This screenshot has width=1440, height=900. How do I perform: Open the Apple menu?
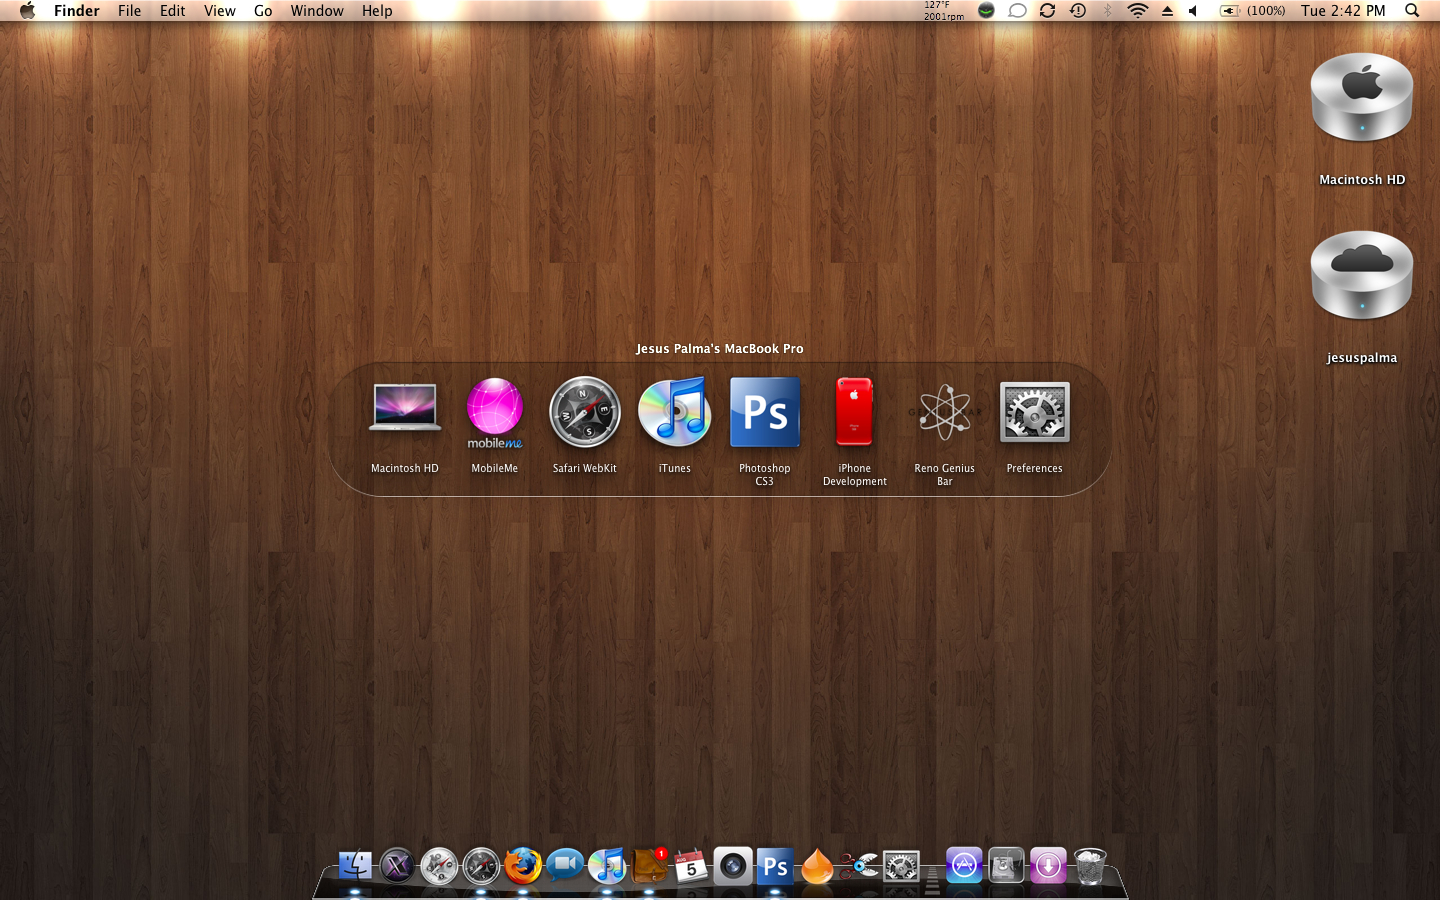click(27, 11)
